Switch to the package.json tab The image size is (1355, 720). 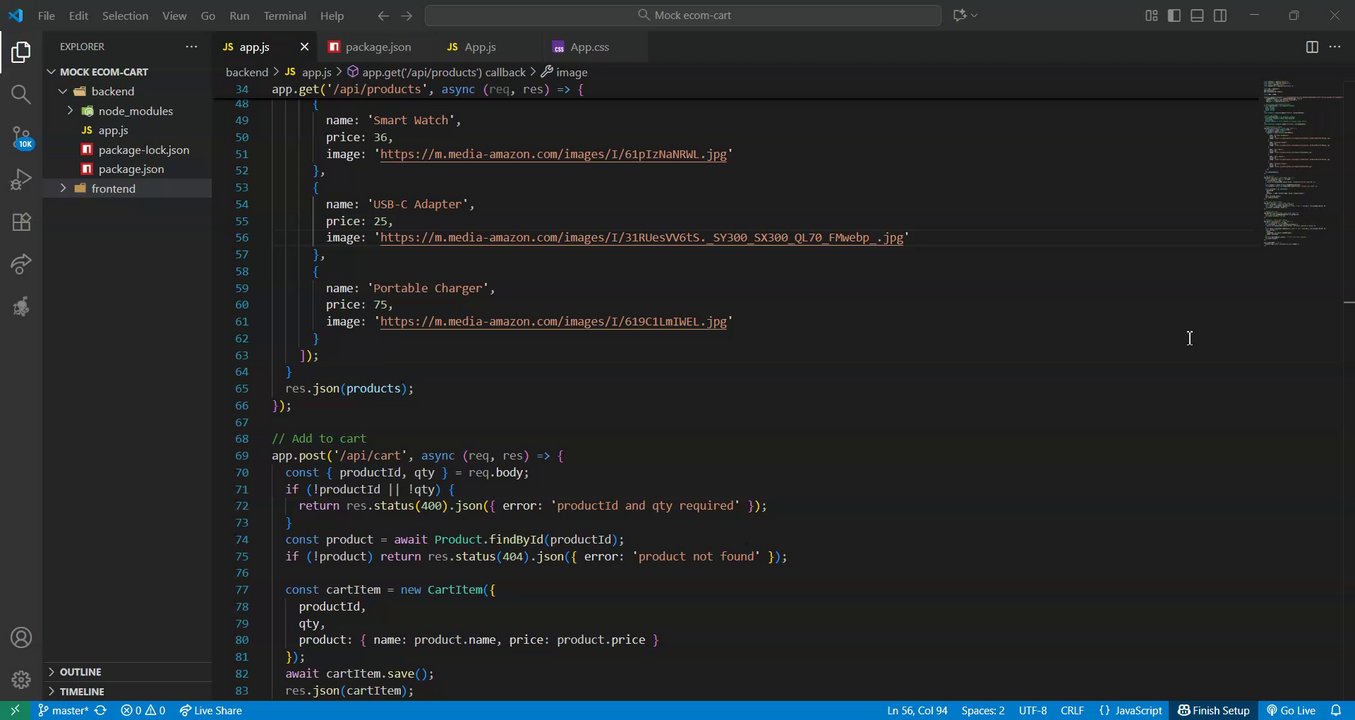tap(377, 47)
